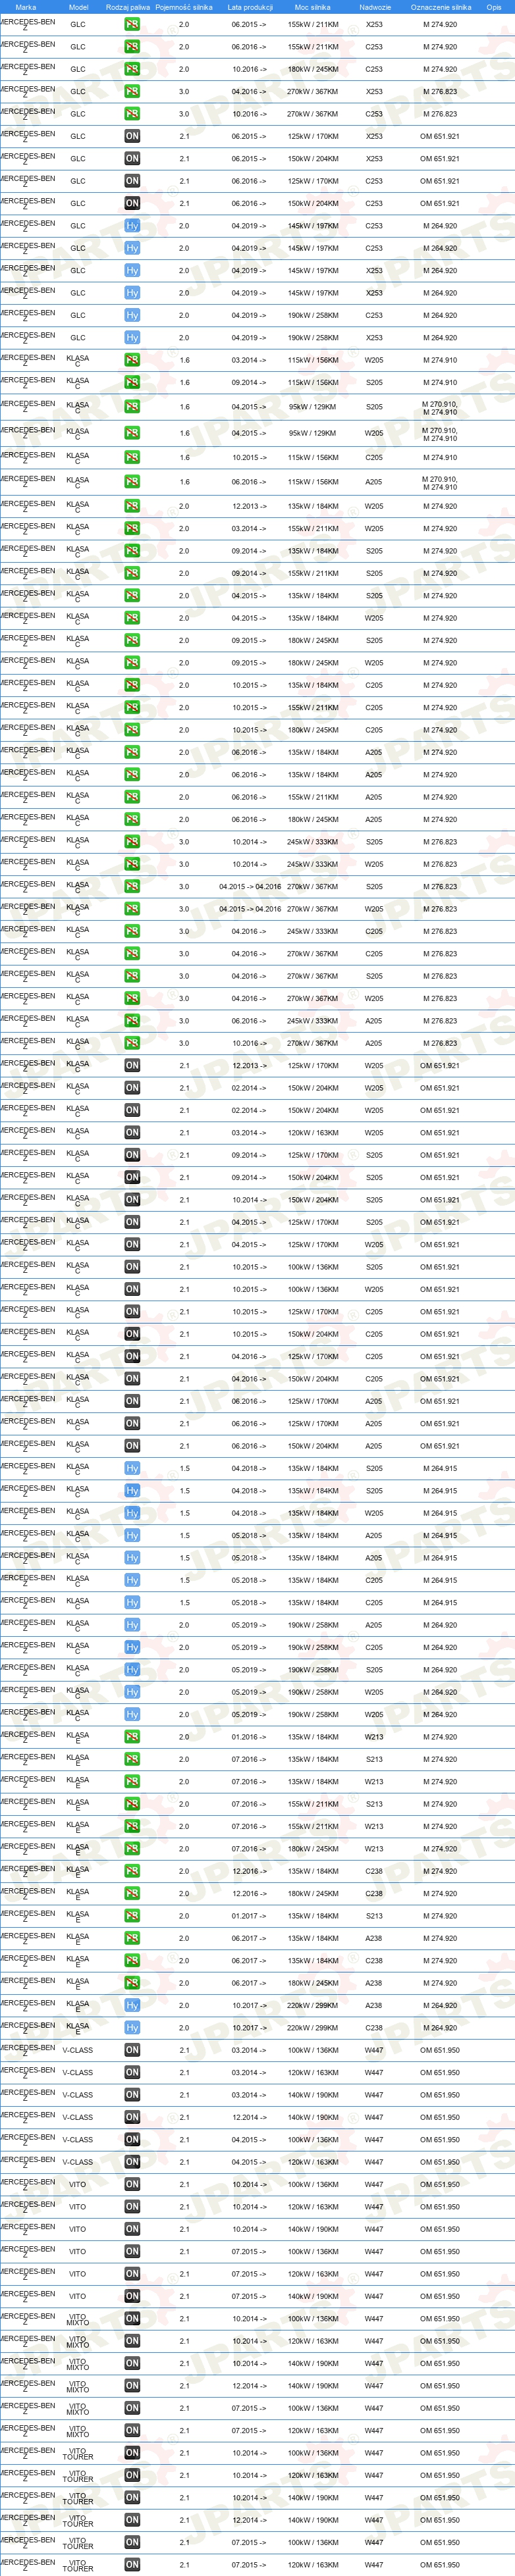Click ON diesel icon in GLC 06.2016 150kW C253 row
The image size is (515, 2576).
132,203
